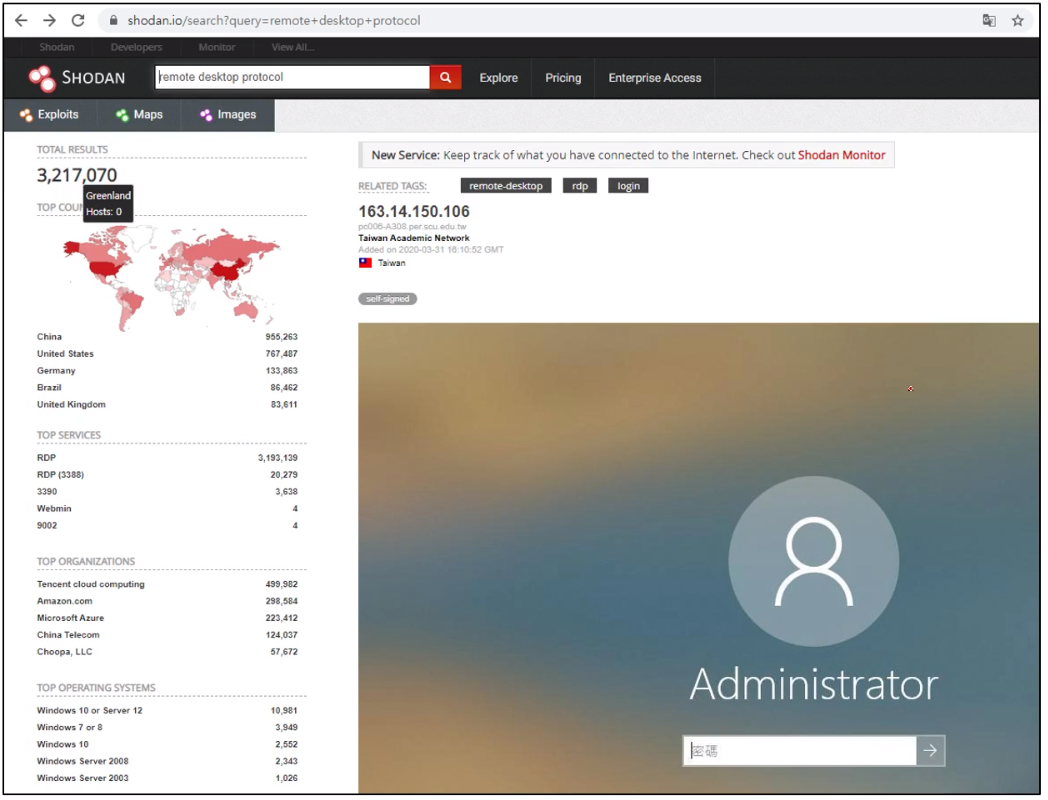Click the Shodan logo

[76, 78]
